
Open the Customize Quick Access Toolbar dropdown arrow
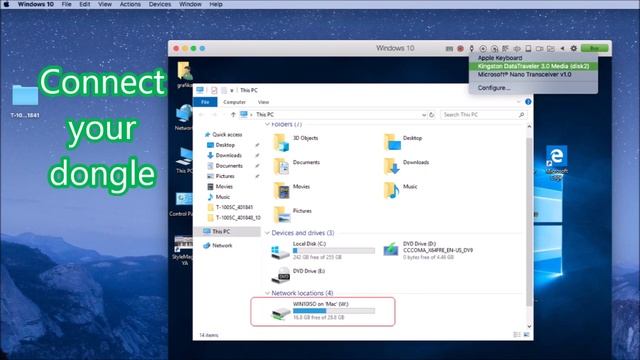click(232, 91)
